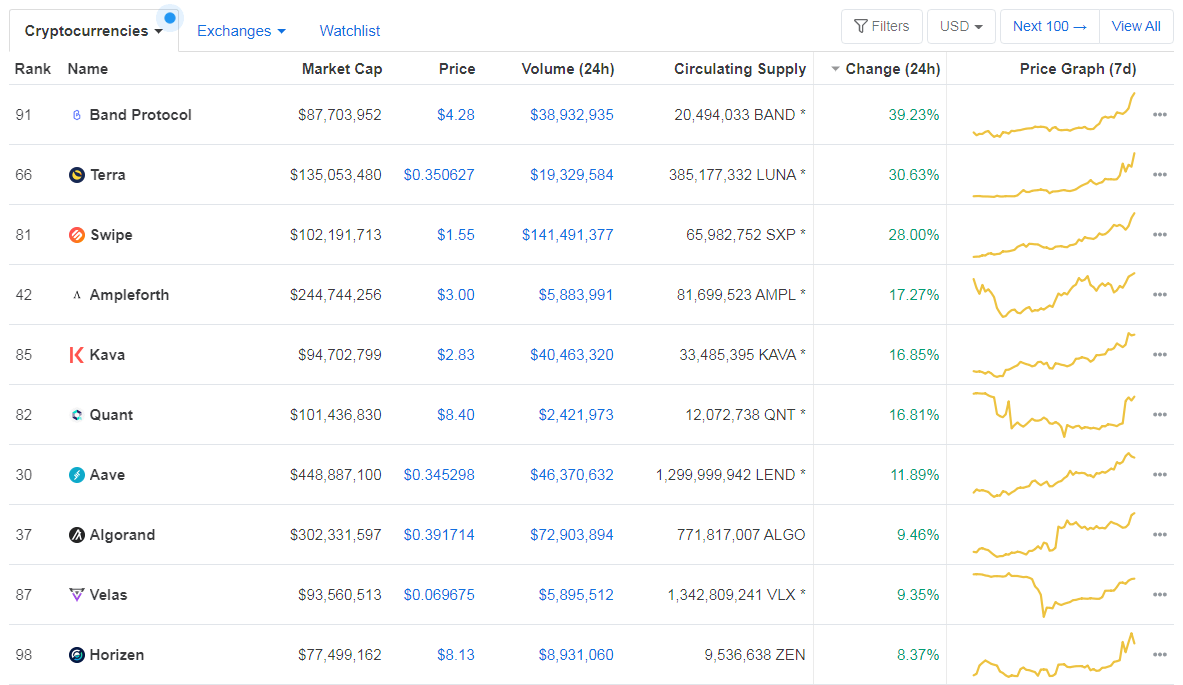
Task: Click the Kava coin logo
Action: [x=76, y=355]
